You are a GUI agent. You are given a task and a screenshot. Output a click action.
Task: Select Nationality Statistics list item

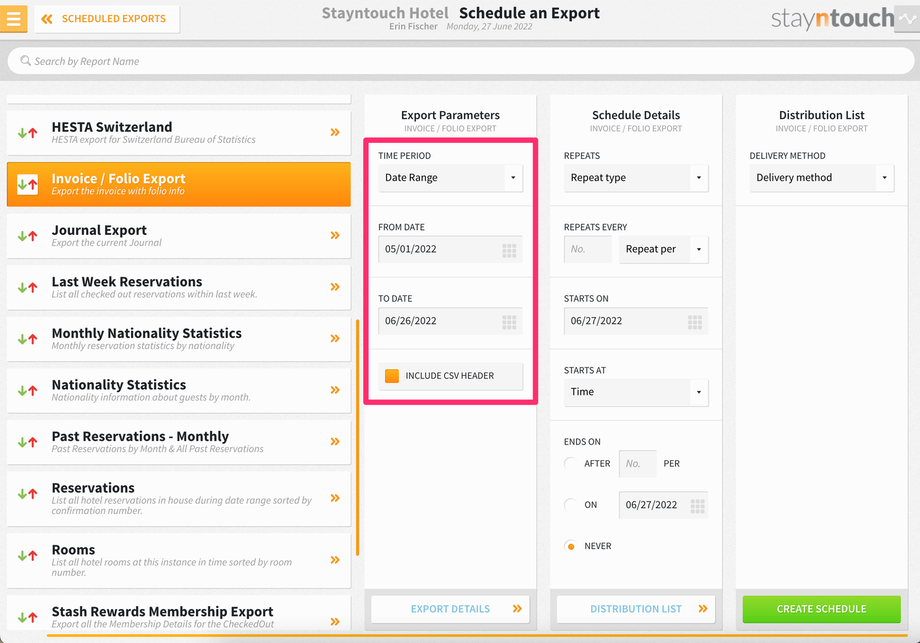178,391
